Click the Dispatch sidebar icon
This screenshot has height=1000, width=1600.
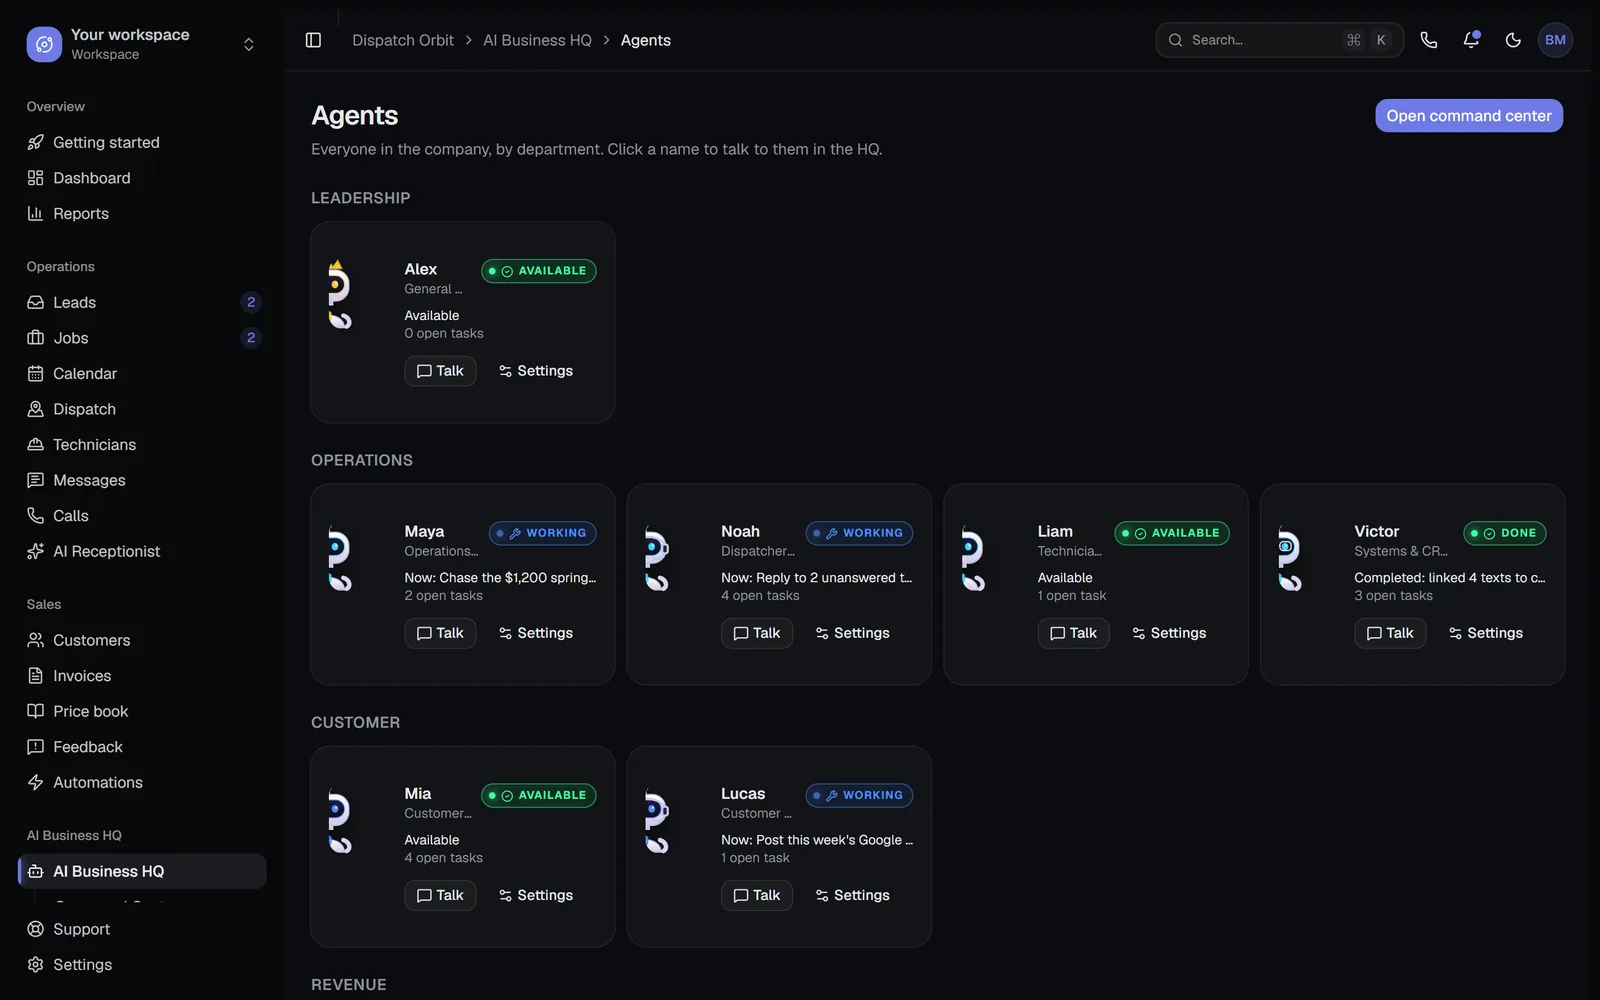(36, 409)
